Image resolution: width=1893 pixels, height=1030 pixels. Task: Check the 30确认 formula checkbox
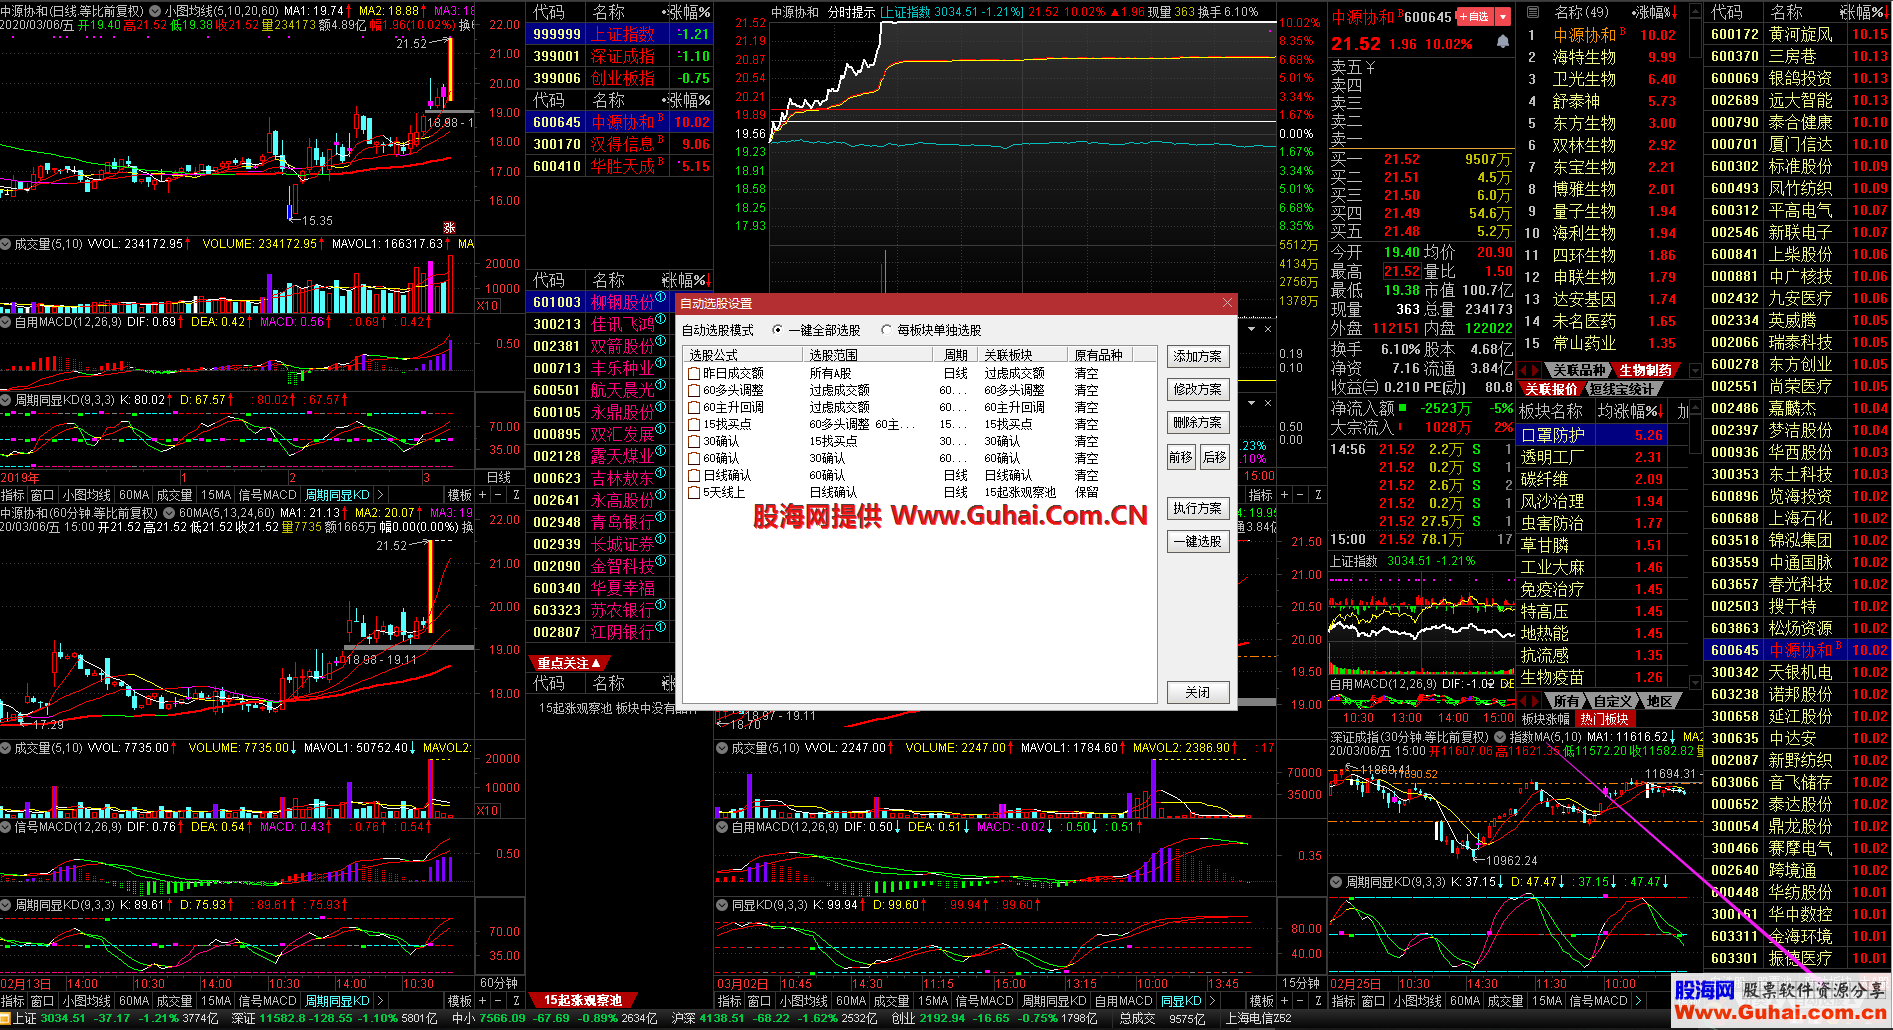point(693,441)
